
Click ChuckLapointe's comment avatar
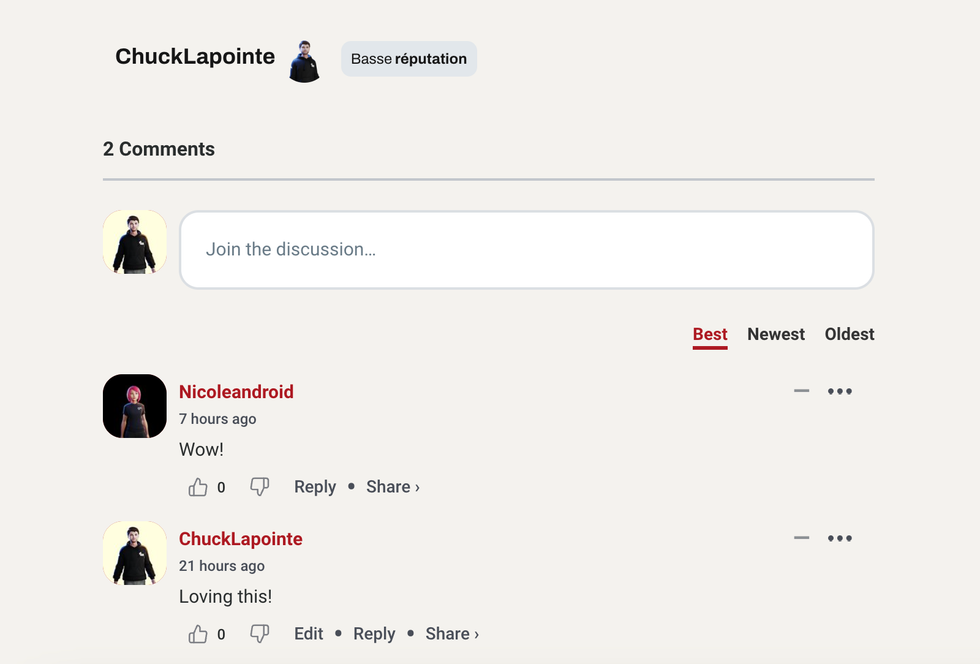tap(134, 553)
